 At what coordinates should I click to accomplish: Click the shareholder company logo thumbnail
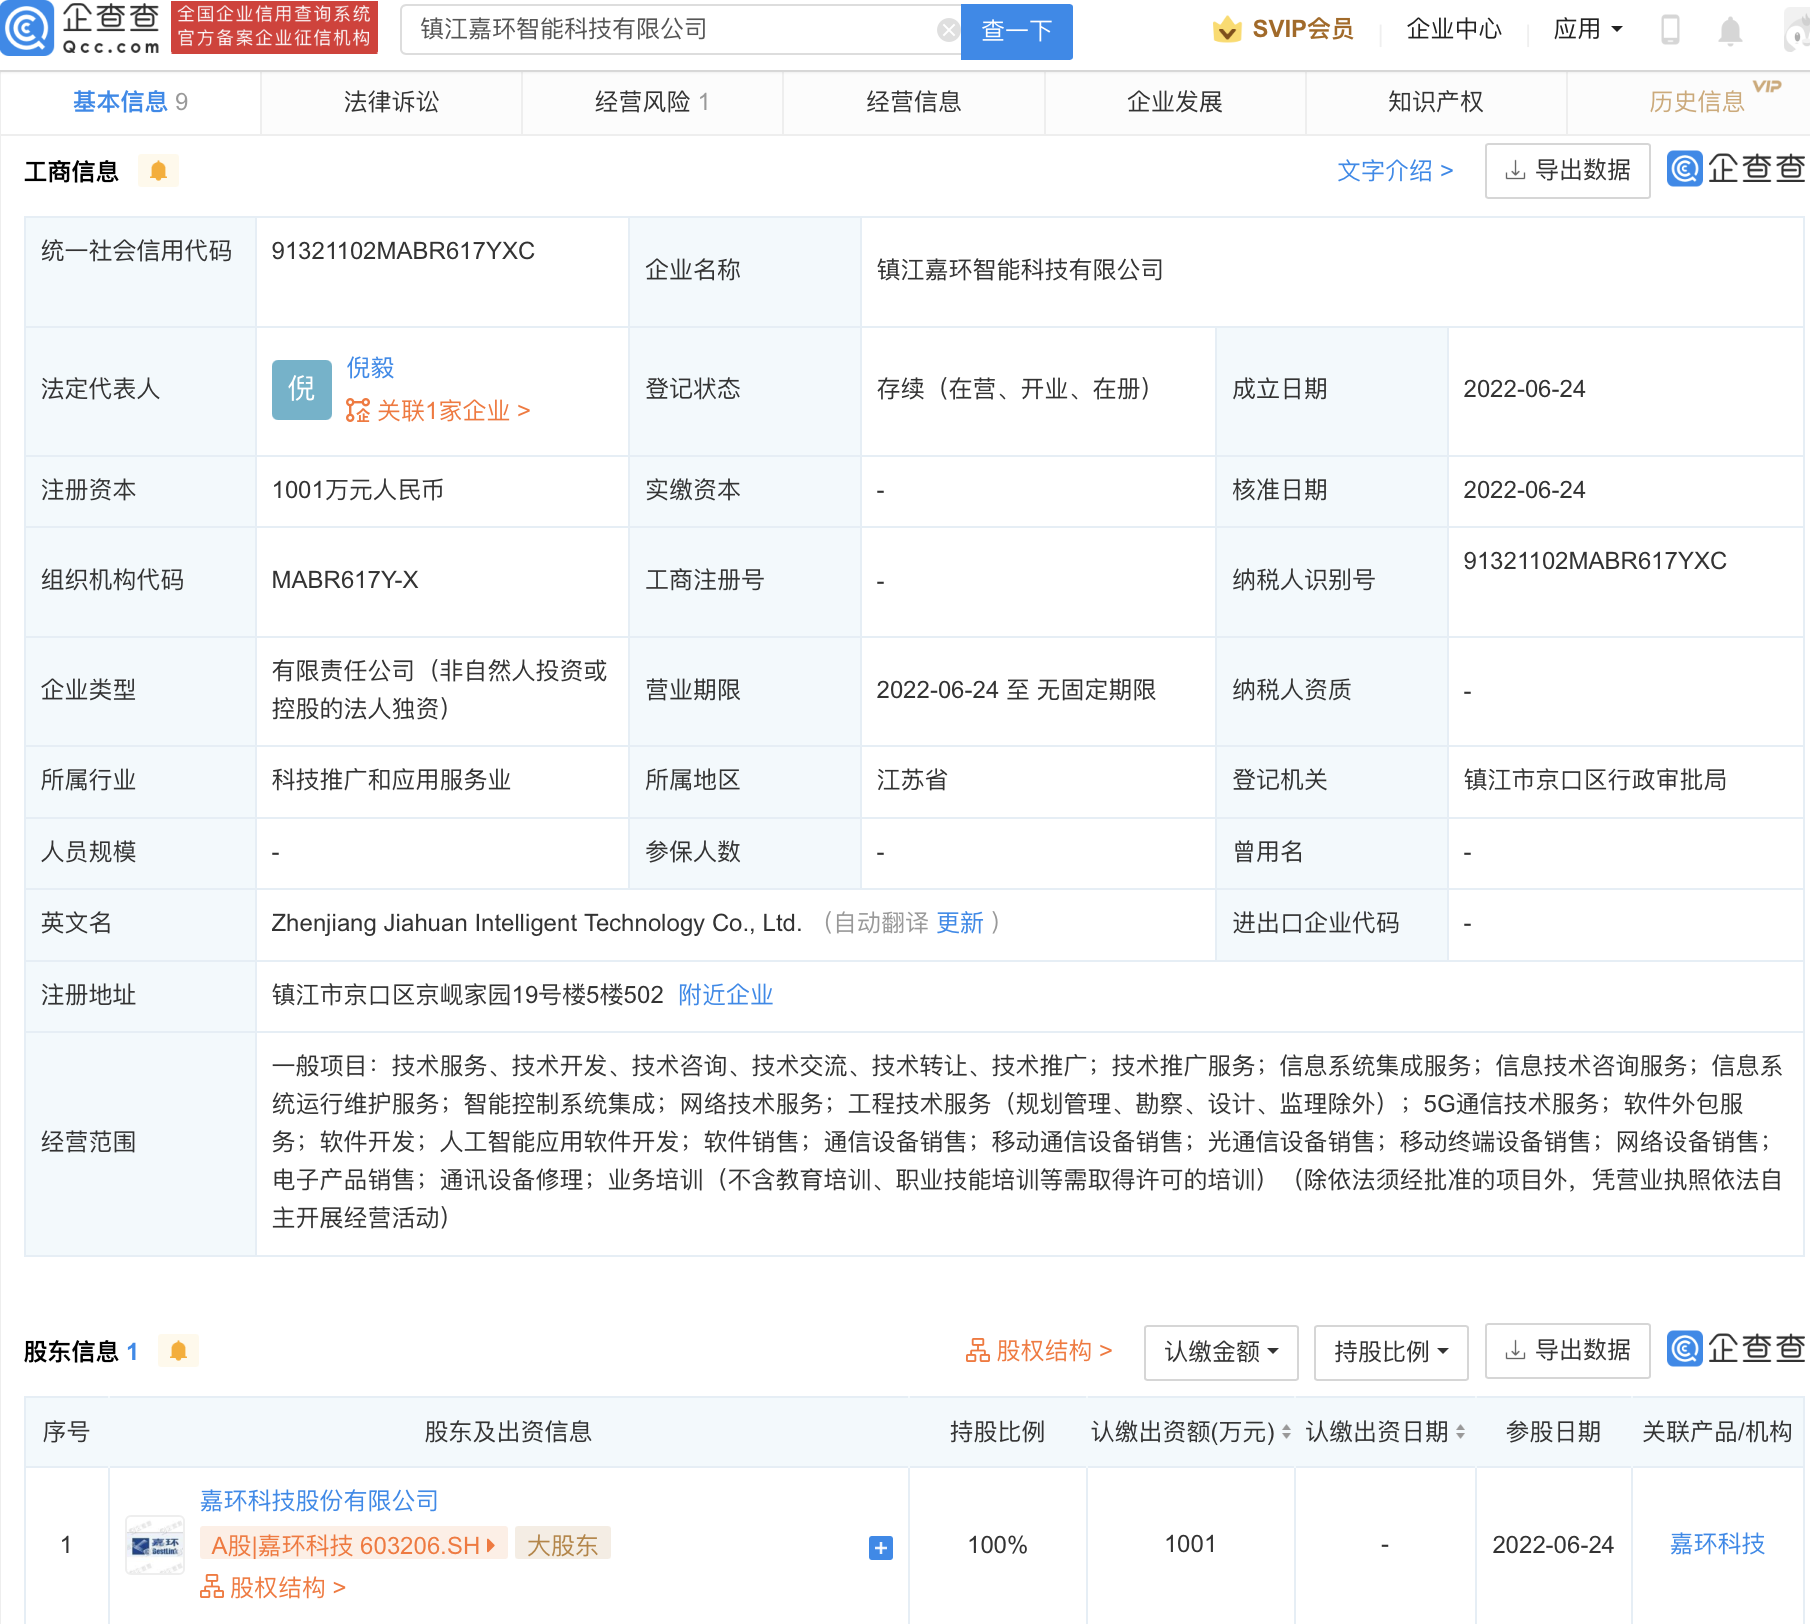click(154, 1544)
